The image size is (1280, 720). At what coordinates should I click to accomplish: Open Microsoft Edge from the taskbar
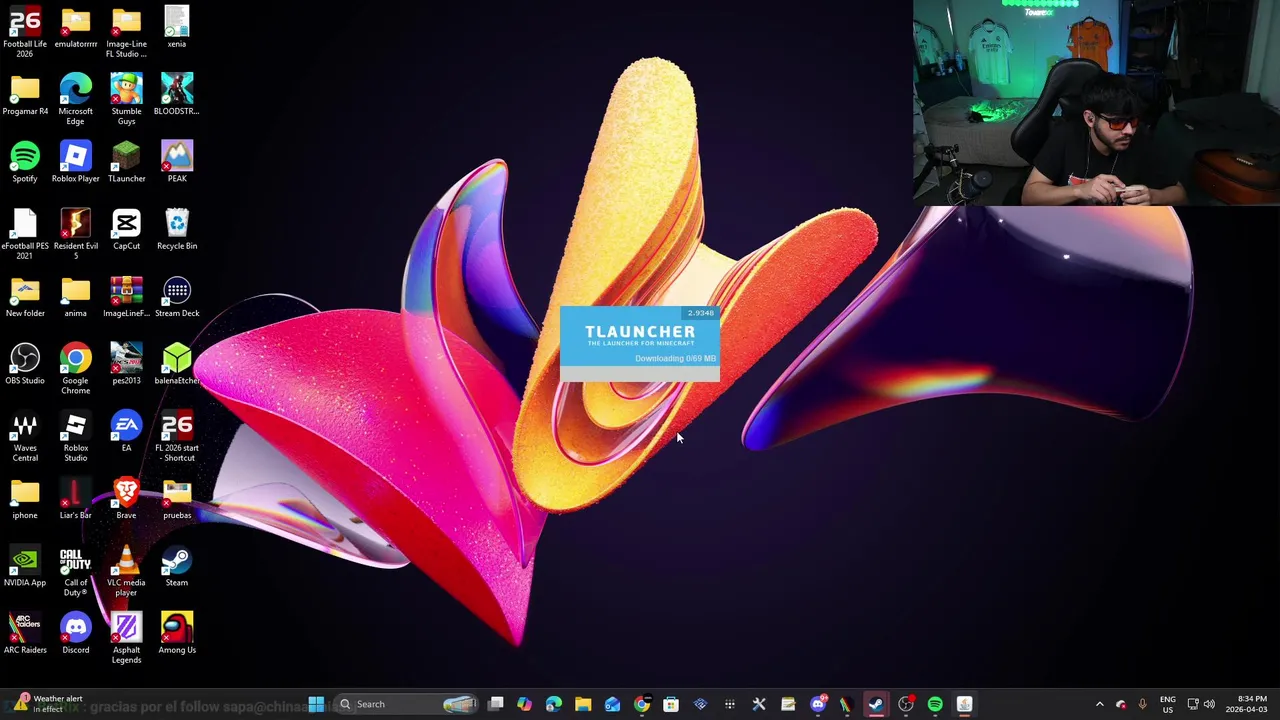pos(554,704)
